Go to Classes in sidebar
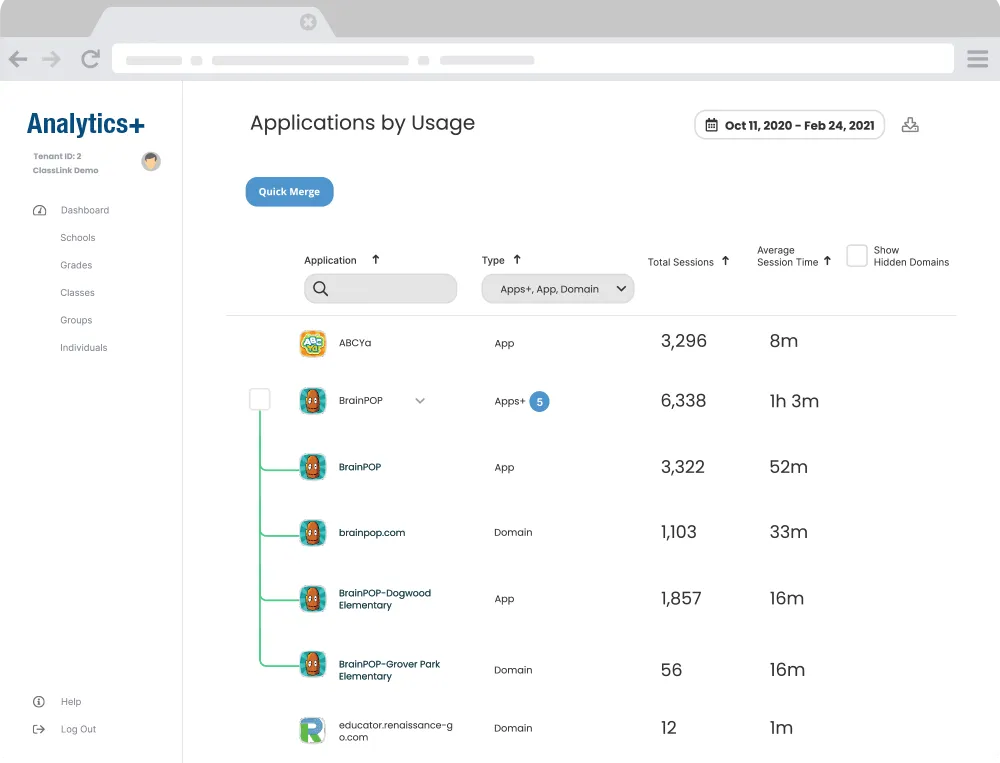The image size is (1000, 763). pos(77,292)
